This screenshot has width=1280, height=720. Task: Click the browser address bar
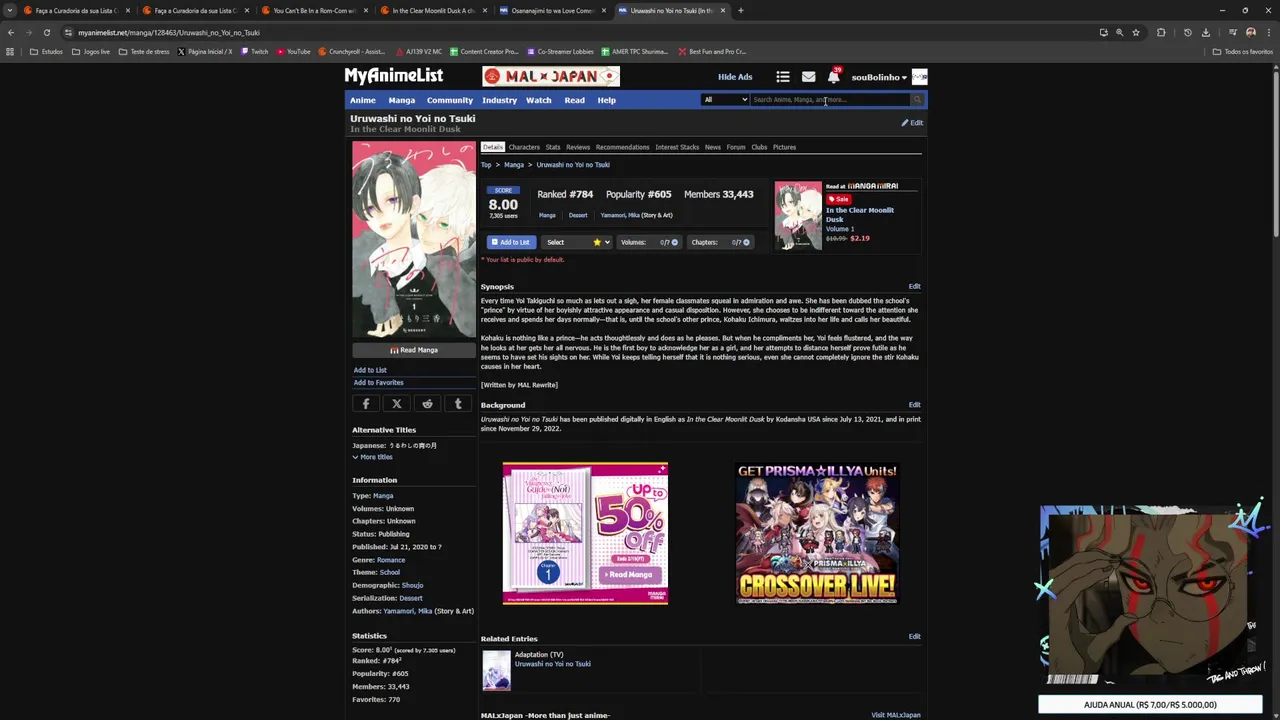tap(580, 32)
